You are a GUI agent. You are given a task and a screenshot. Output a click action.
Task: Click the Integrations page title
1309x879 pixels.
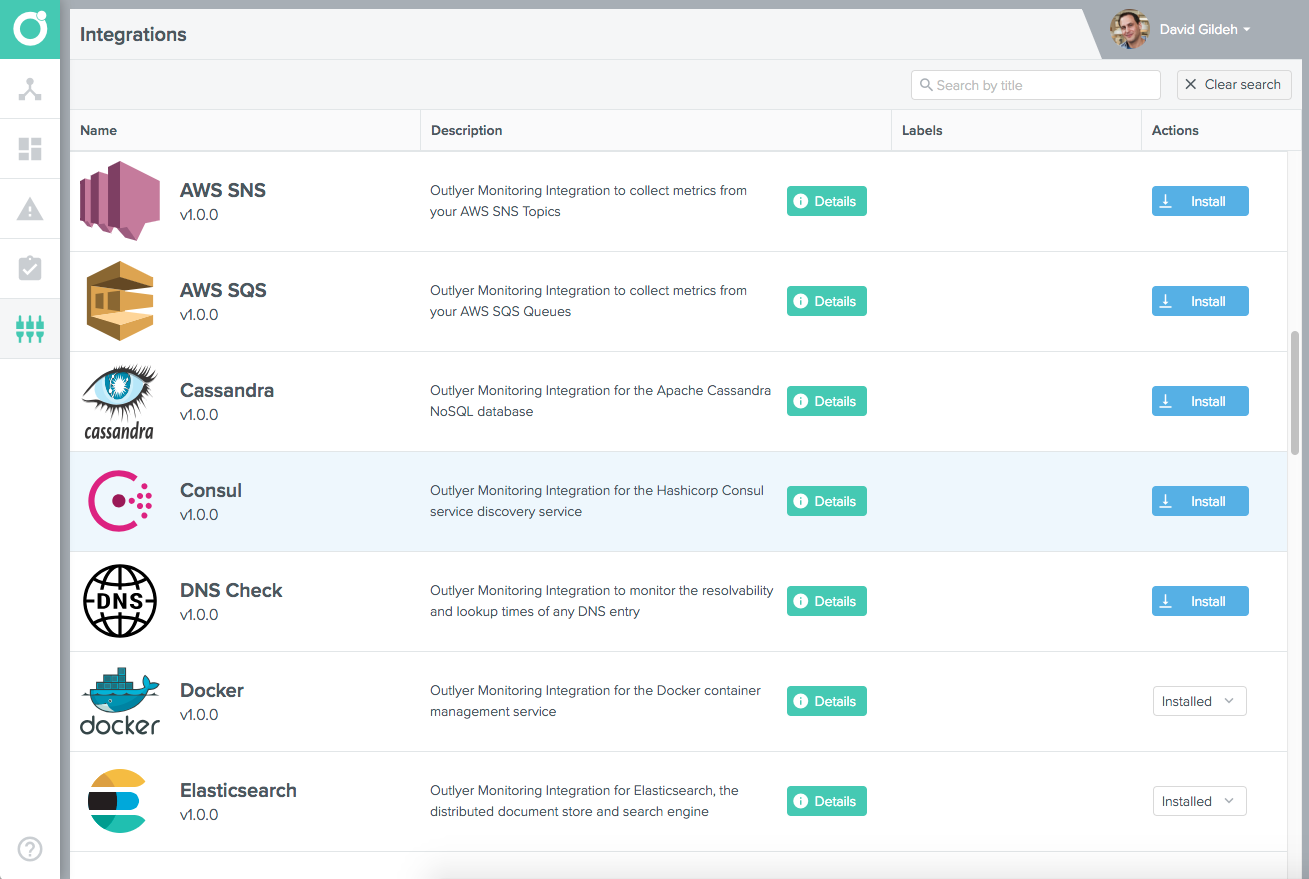133,34
